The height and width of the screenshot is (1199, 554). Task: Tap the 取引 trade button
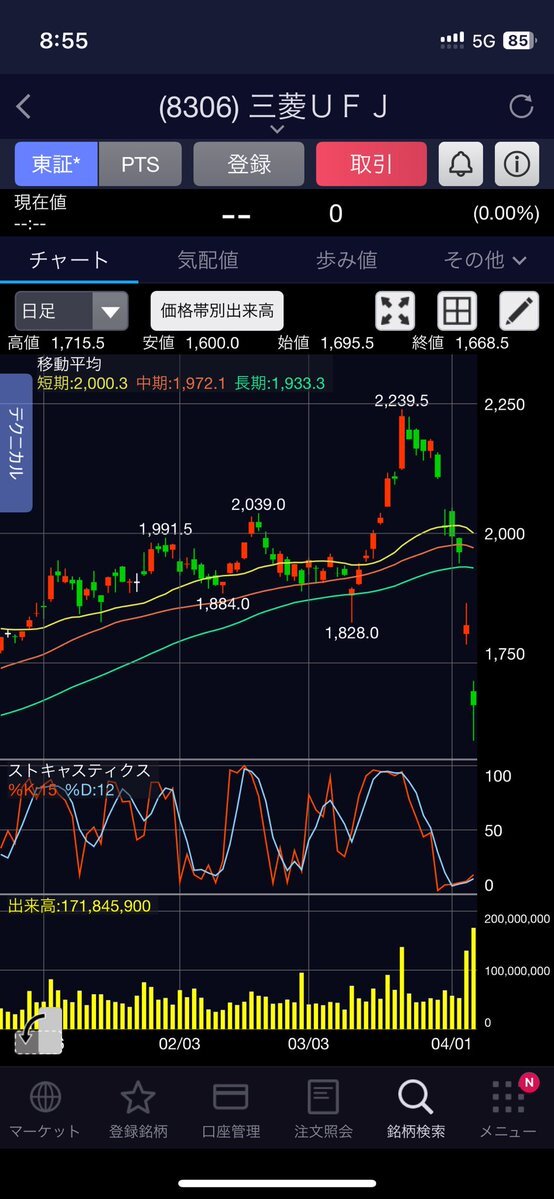(x=371, y=164)
